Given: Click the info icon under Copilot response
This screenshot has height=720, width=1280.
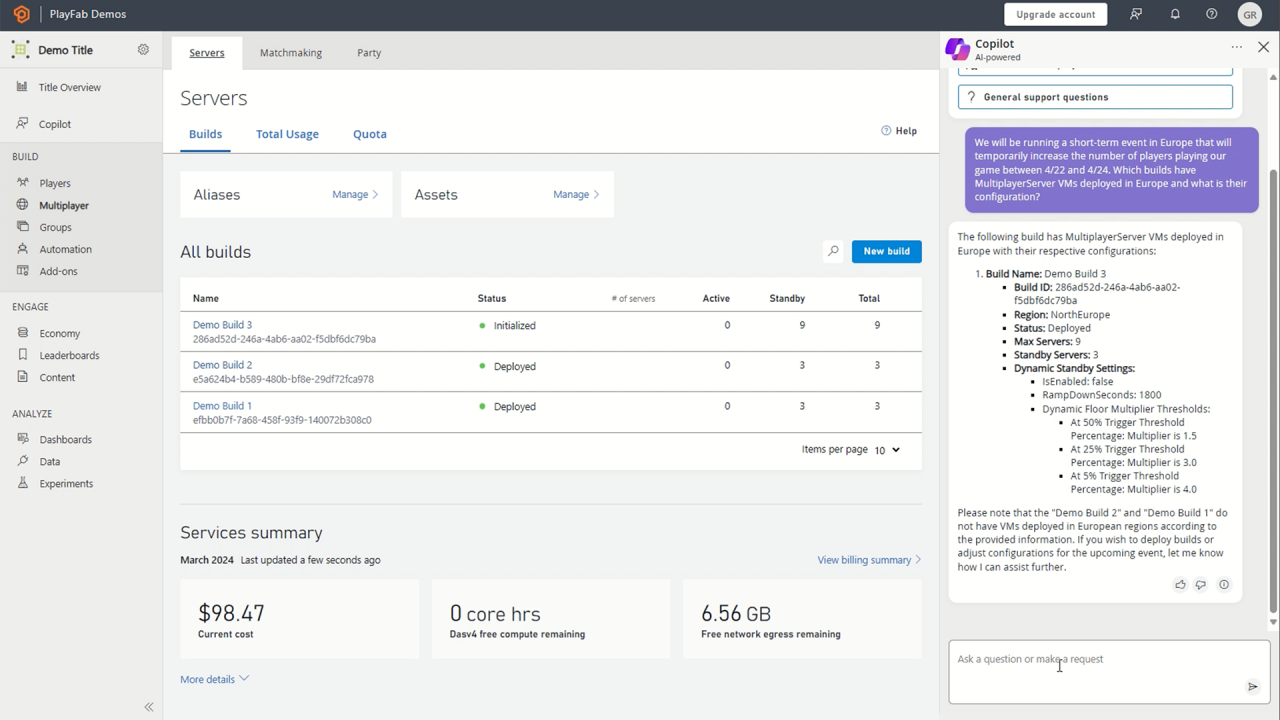Looking at the screenshot, I should tap(1224, 585).
